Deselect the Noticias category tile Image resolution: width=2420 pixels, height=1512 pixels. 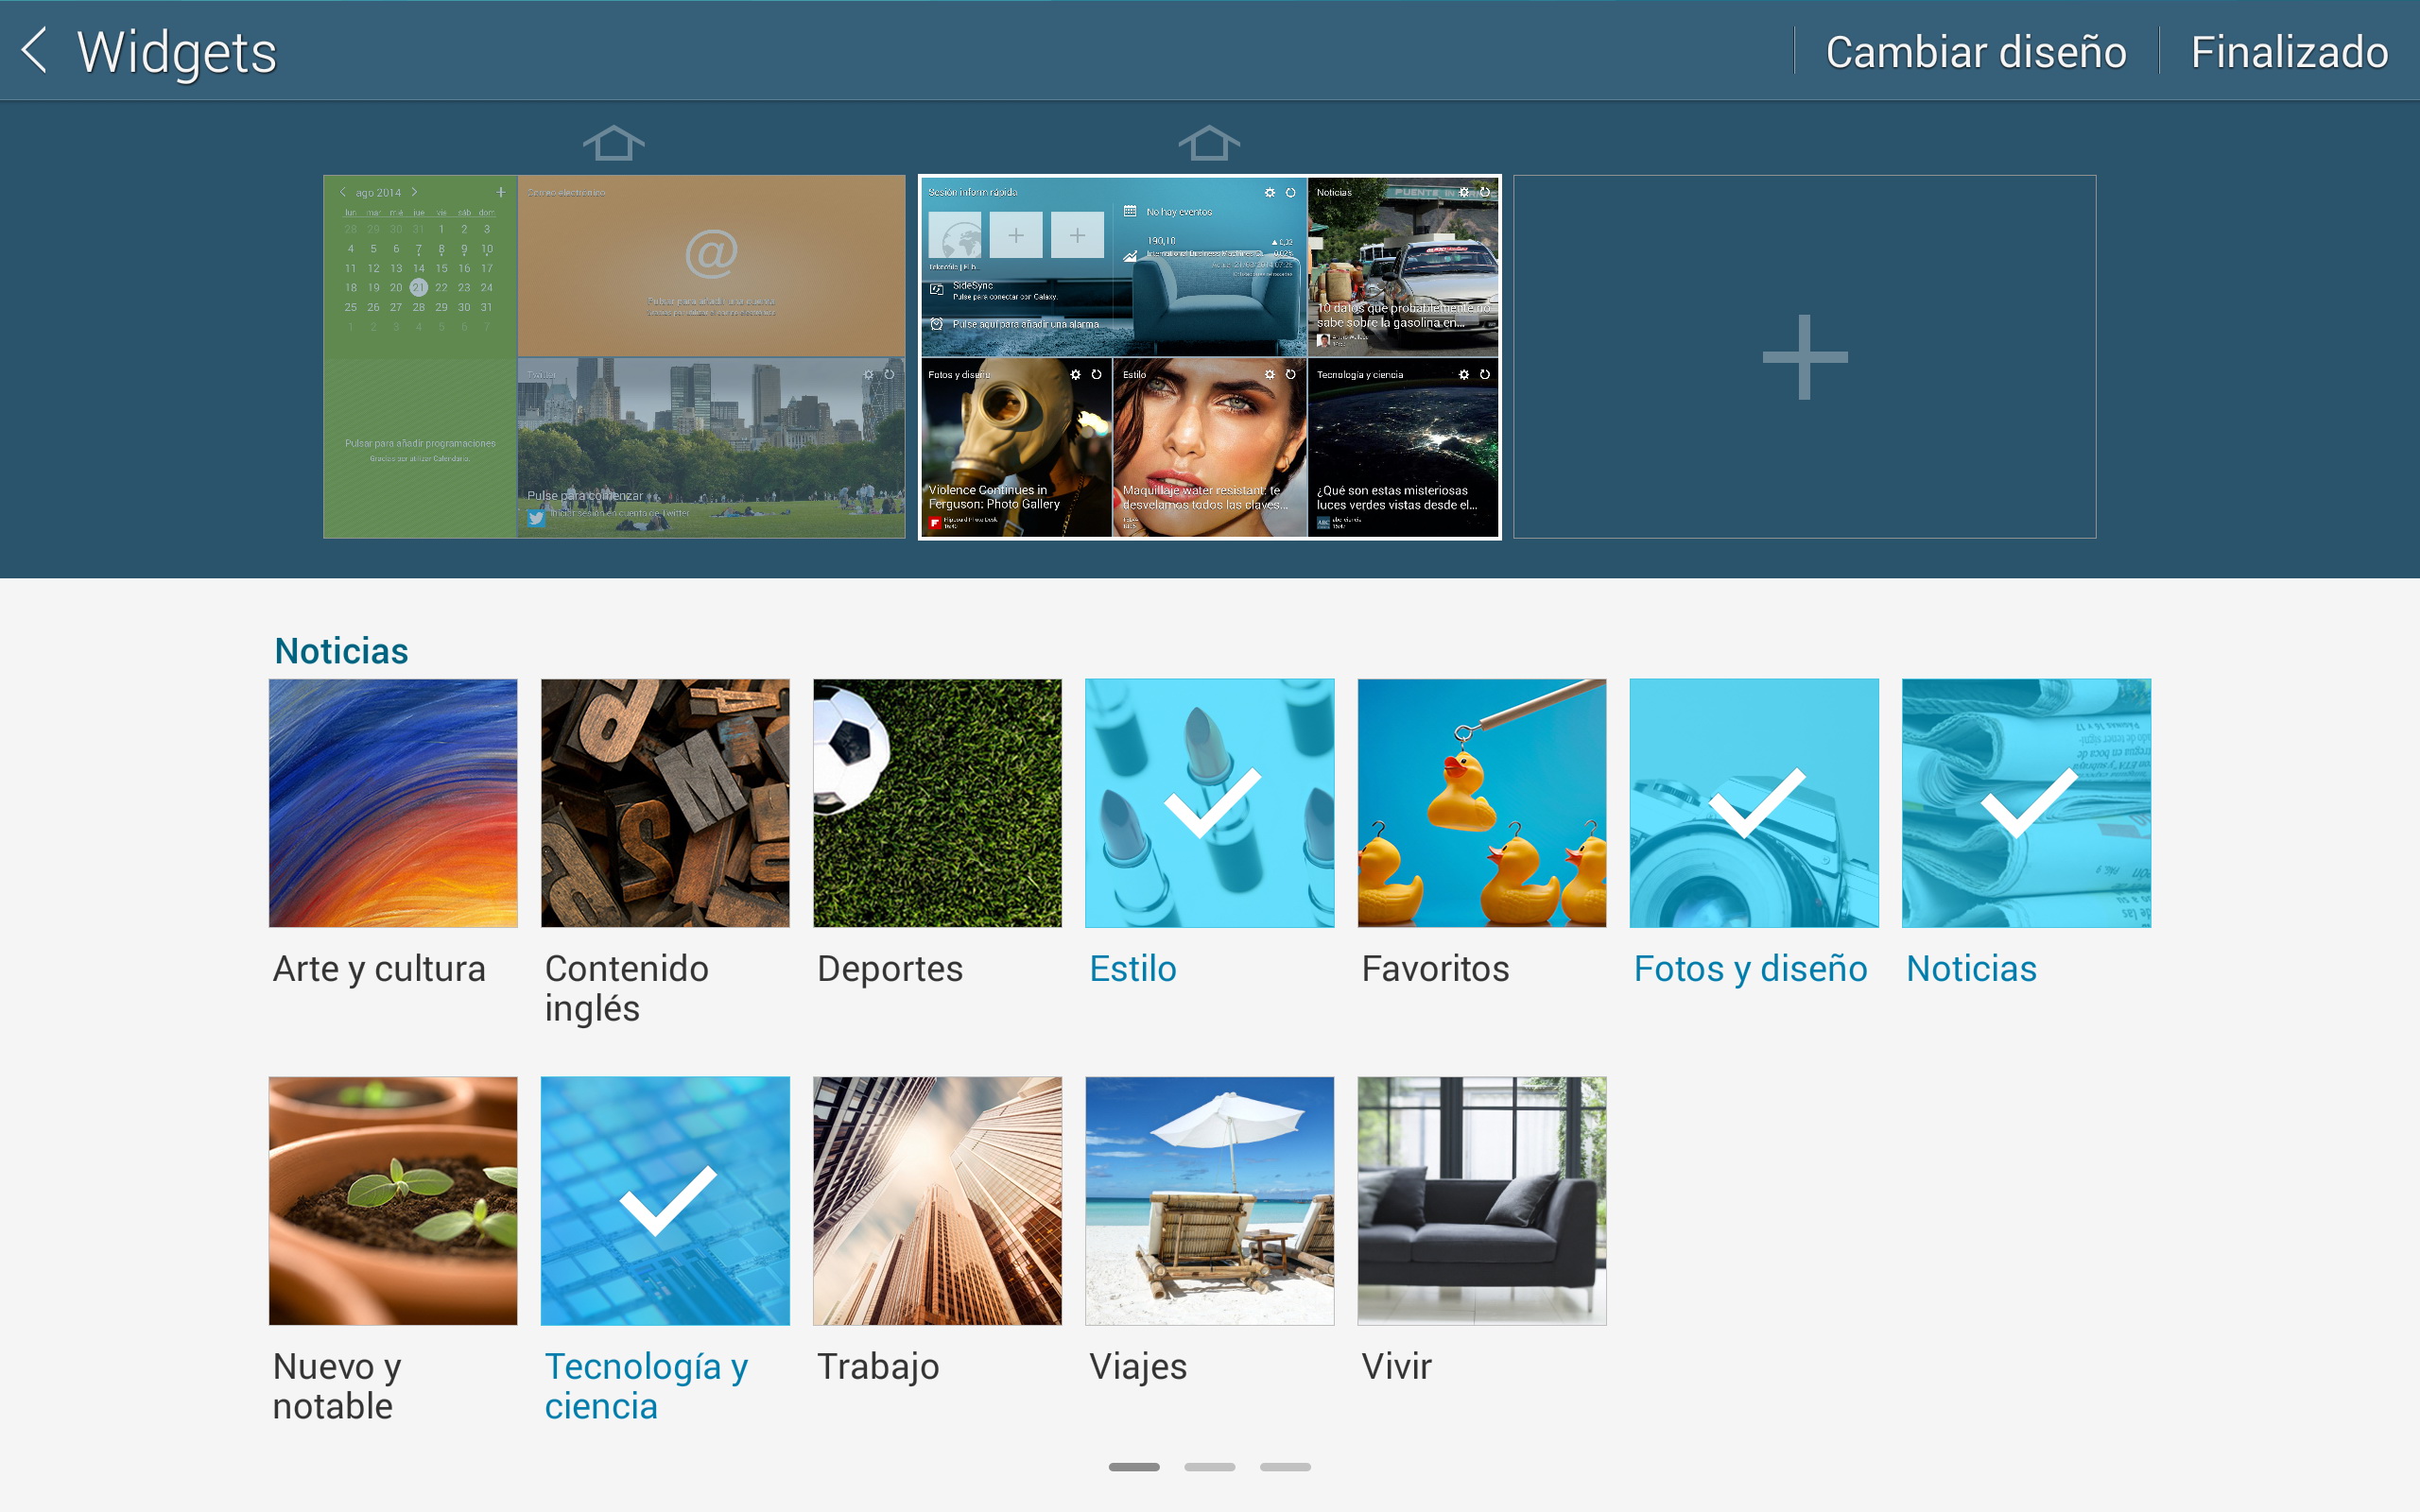click(x=2026, y=803)
